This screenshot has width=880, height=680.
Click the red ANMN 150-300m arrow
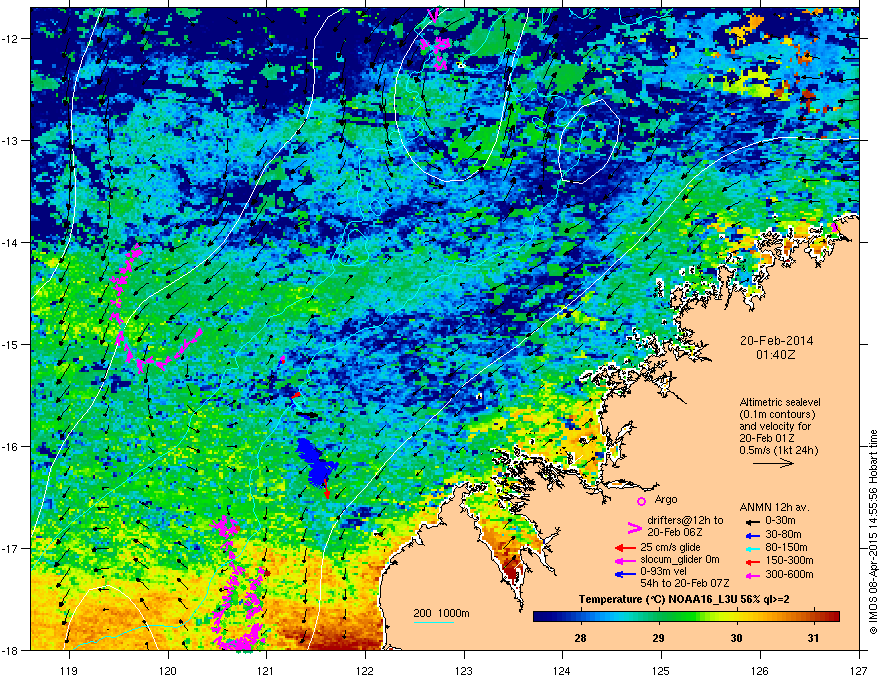pyautogui.click(x=753, y=561)
